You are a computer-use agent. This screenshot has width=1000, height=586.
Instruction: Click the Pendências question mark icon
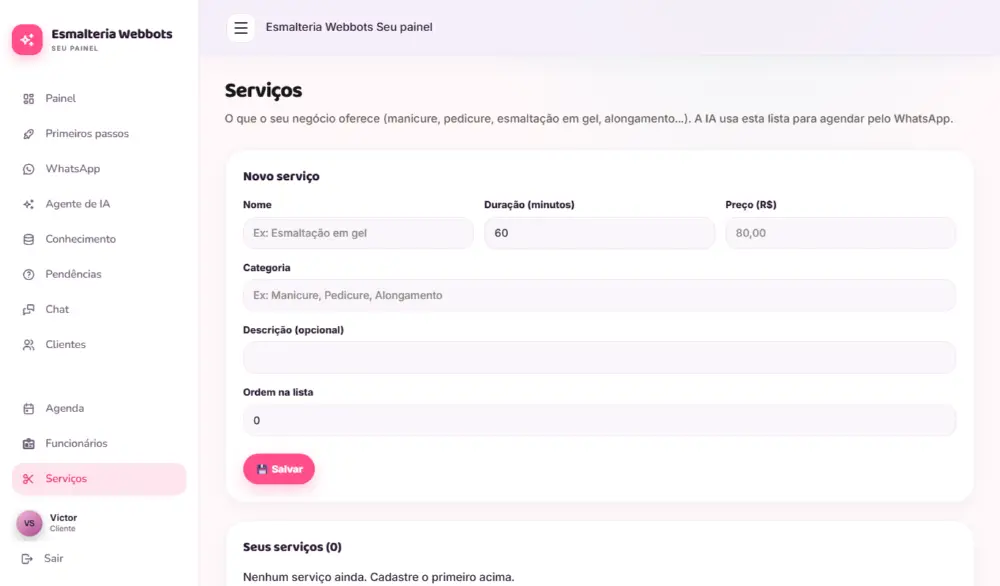tap(29, 274)
